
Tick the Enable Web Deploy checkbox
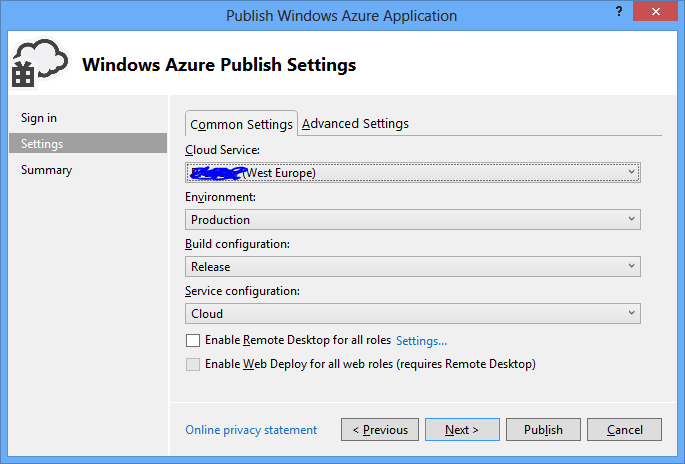coord(193,364)
